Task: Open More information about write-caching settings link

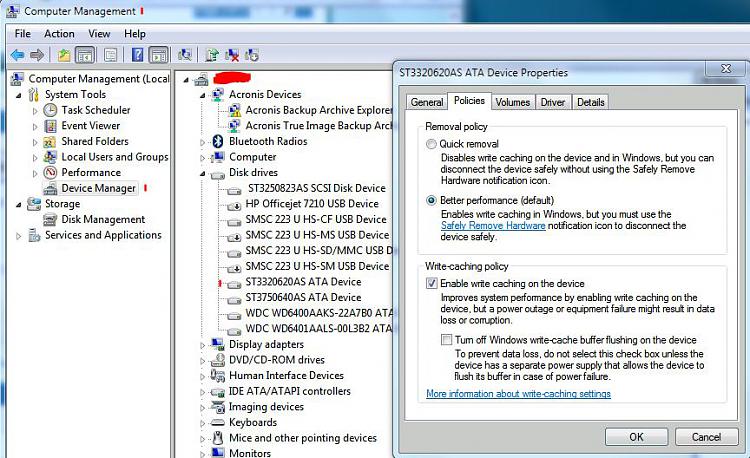Action: [x=518, y=393]
